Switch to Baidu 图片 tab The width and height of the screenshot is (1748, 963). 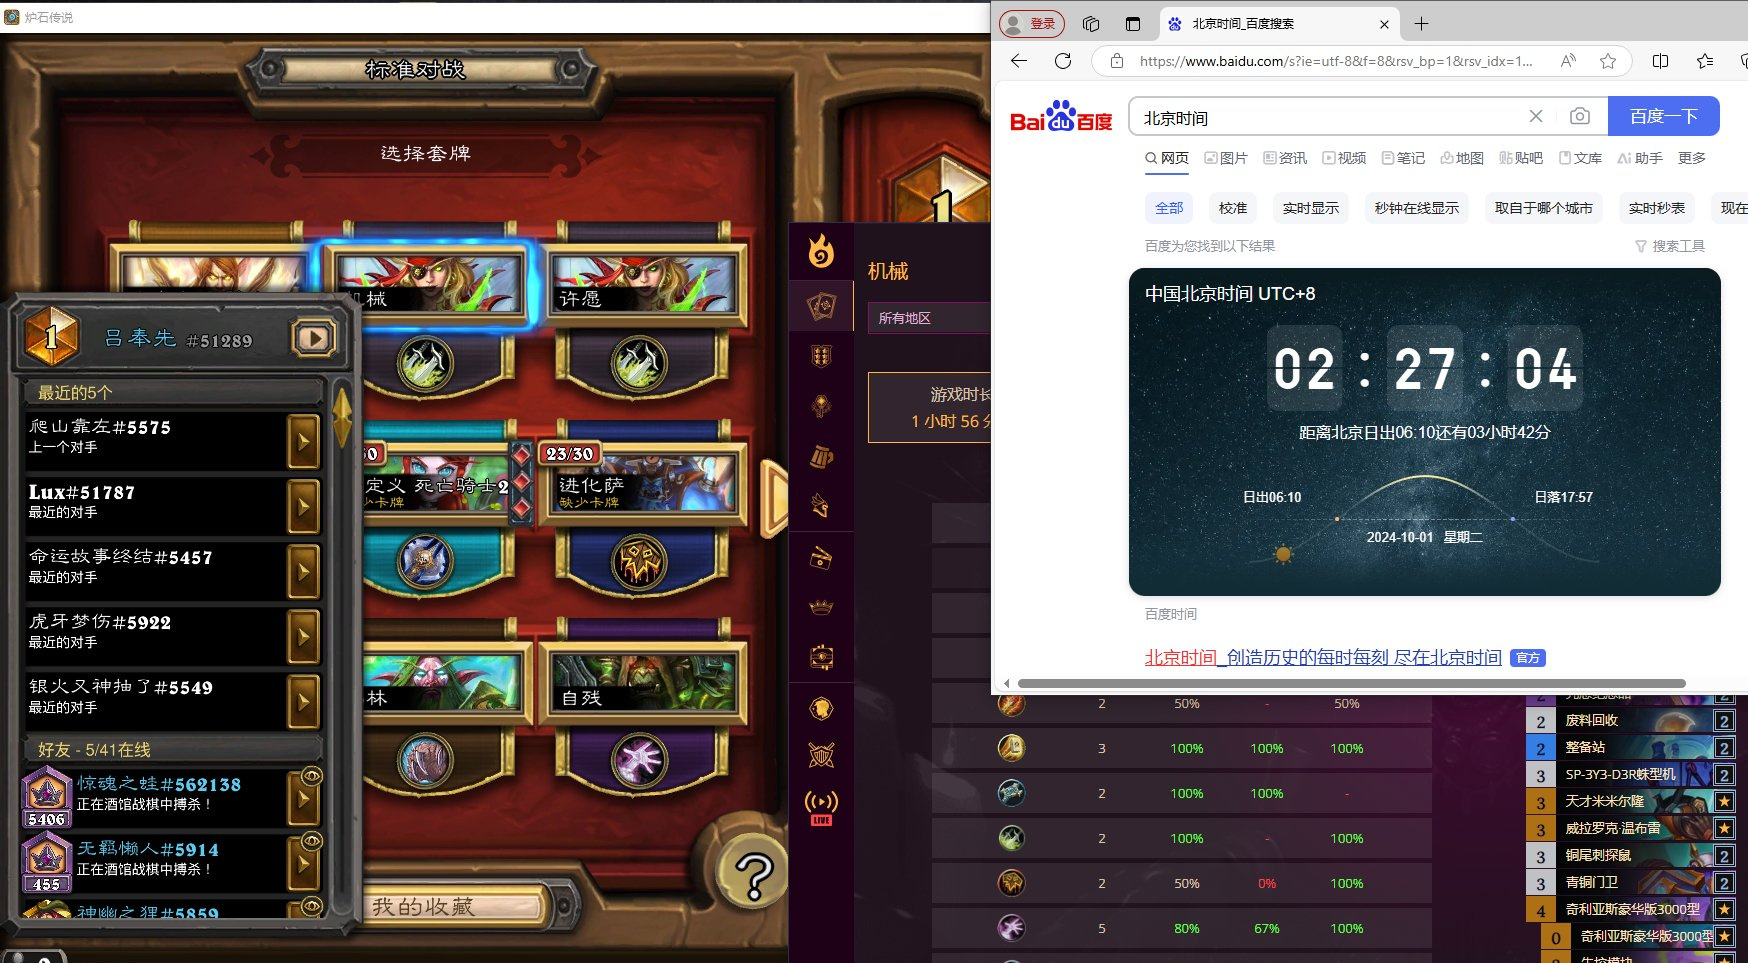tap(1226, 158)
